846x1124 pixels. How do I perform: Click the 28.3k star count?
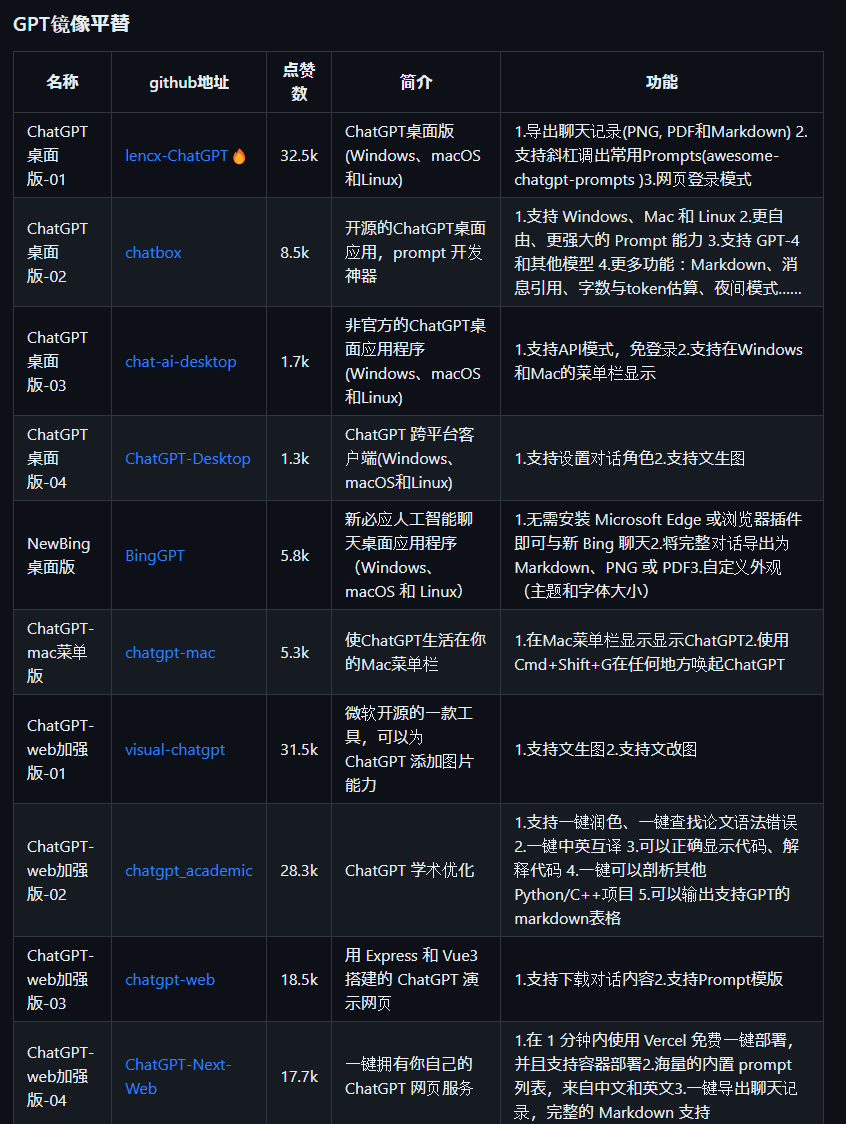tap(299, 870)
